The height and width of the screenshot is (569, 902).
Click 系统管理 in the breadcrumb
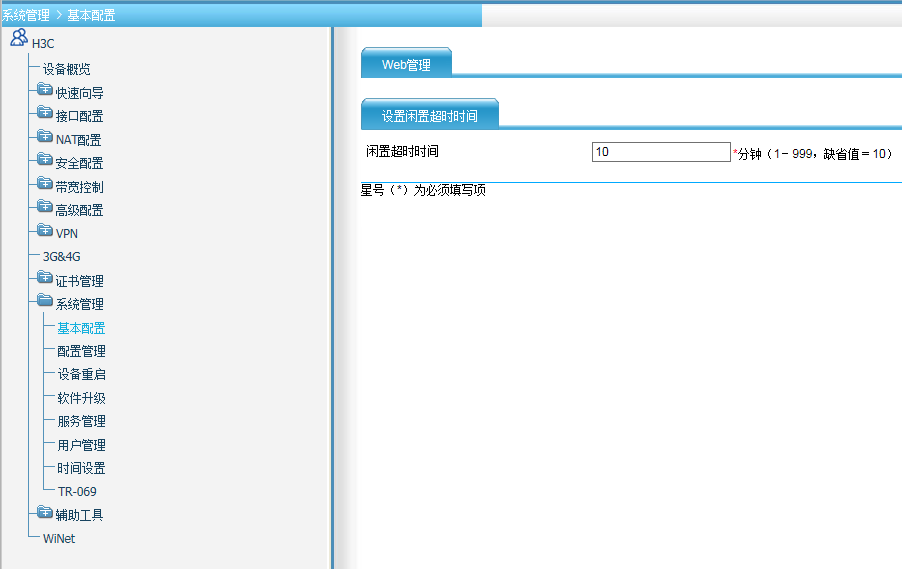(x=26, y=16)
